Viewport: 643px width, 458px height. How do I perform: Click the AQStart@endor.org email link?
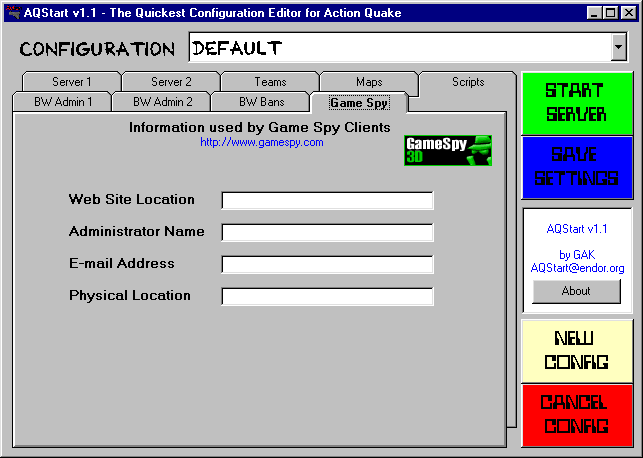click(577, 268)
